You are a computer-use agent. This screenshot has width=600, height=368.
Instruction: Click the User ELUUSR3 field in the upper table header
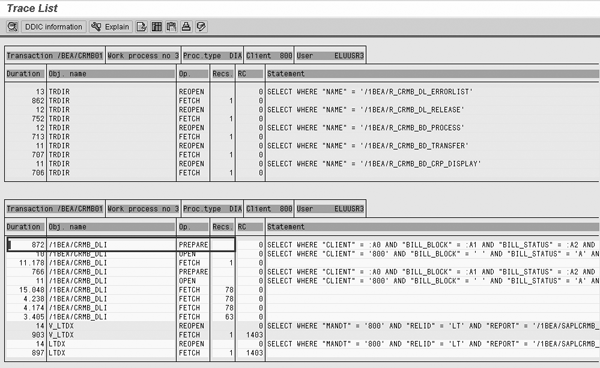(330, 56)
